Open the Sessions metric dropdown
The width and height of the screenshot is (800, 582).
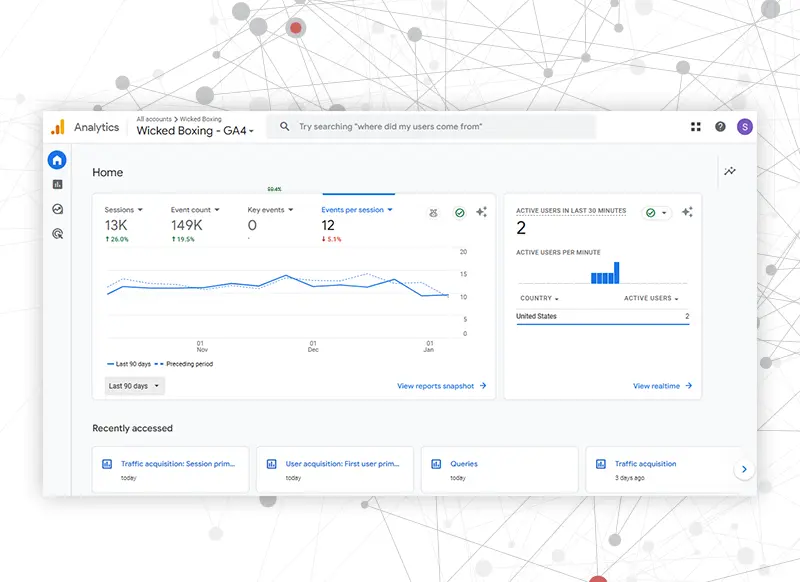tap(124, 210)
